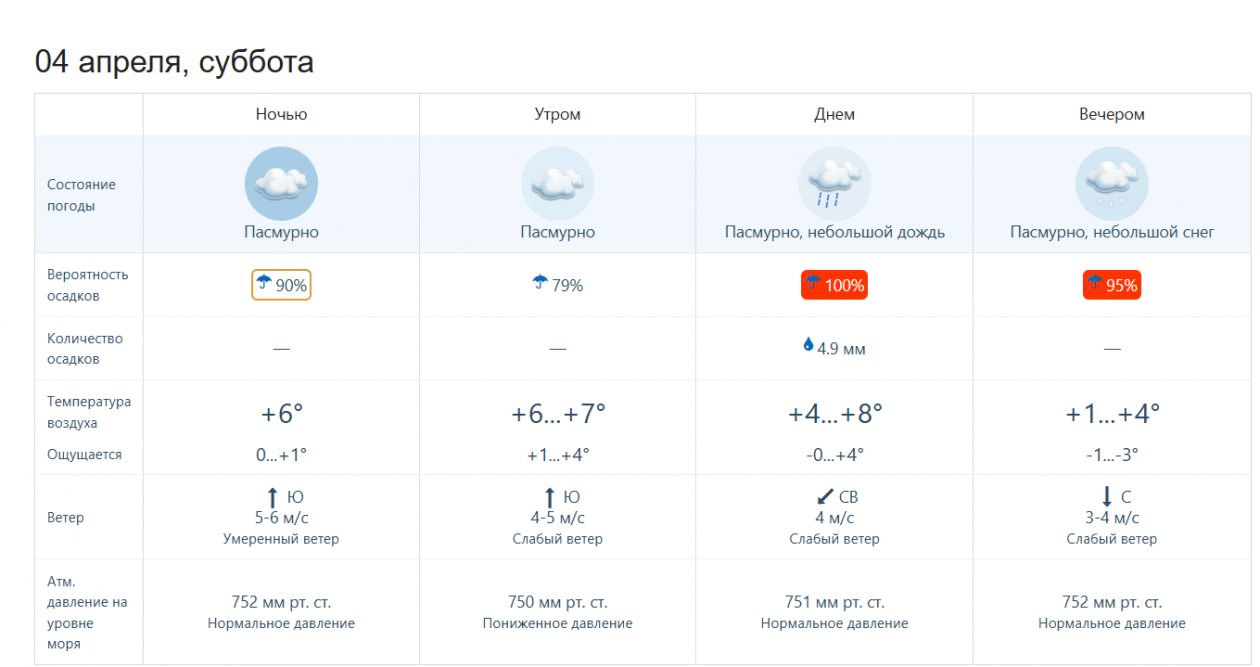The height and width of the screenshot is (667, 1260).
Task: Click the daytime northeast wind arrow
Action: 825,497
